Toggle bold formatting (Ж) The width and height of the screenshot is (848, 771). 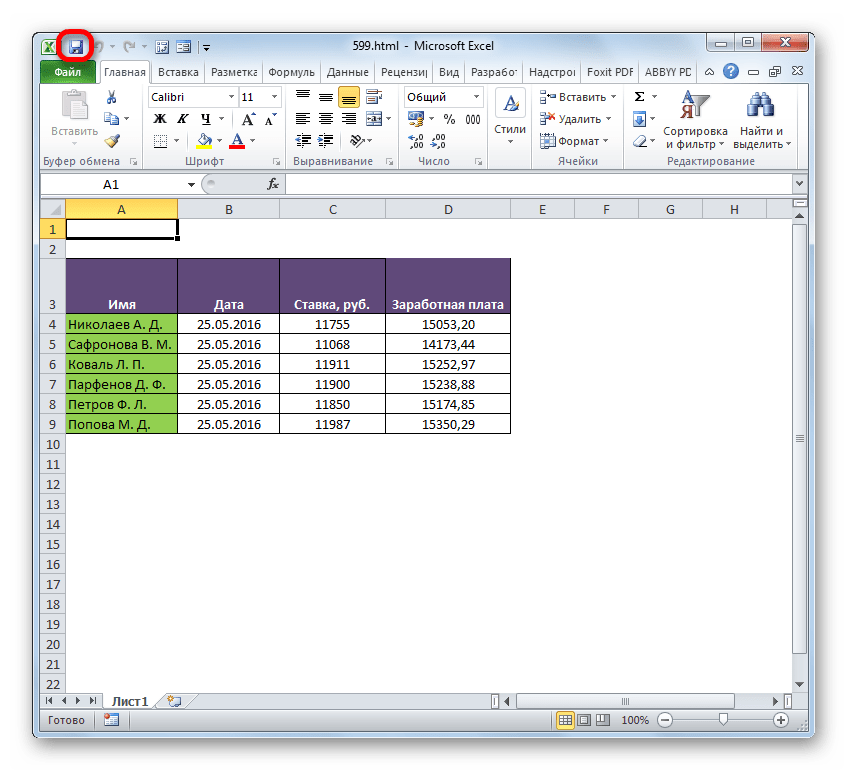[158, 119]
